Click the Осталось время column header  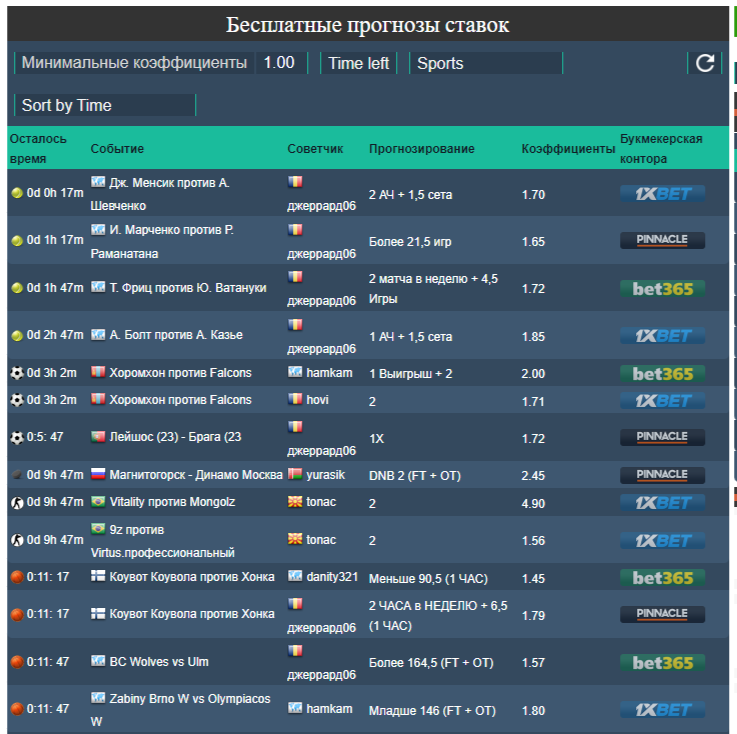tap(38, 148)
